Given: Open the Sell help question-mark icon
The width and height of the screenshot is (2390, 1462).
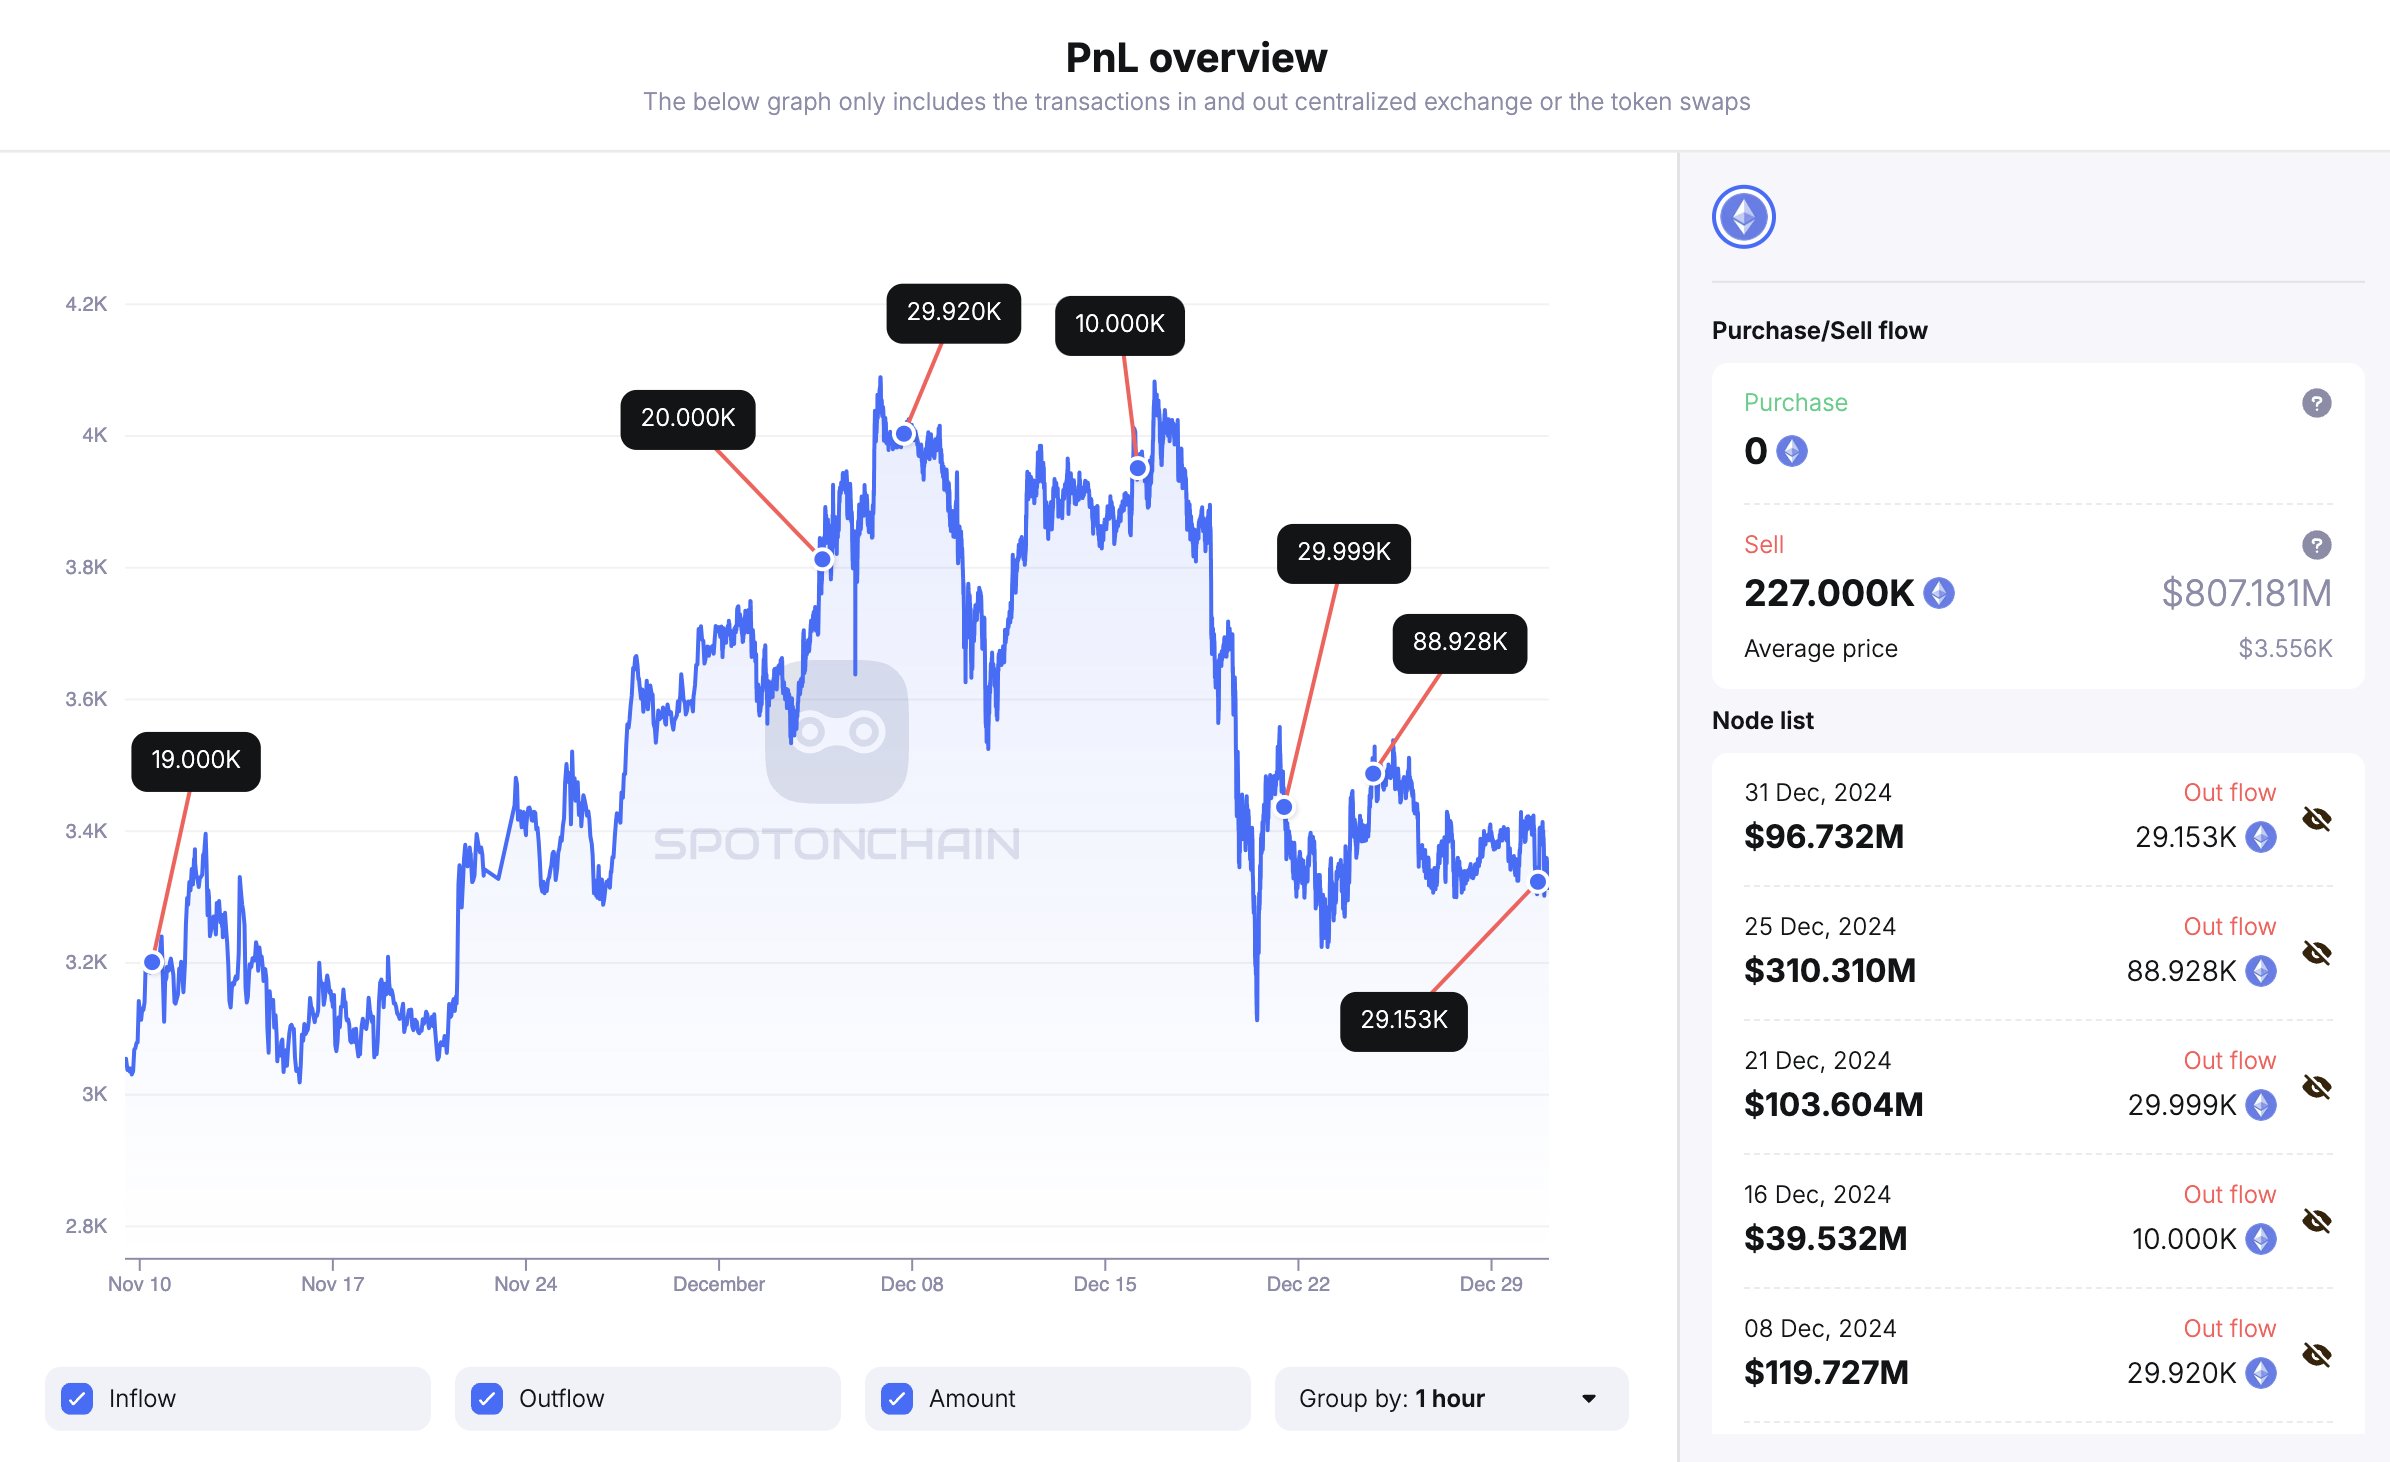Looking at the screenshot, I should click(2316, 545).
